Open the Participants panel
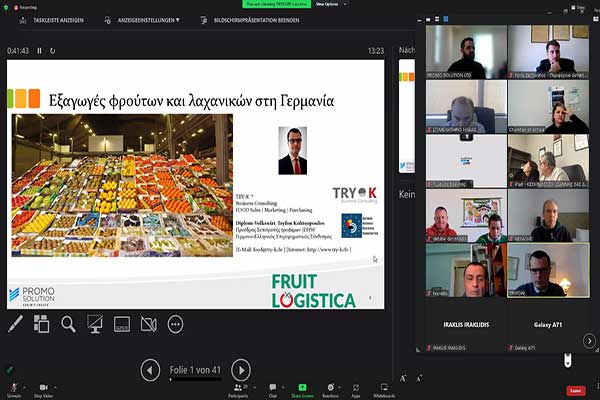Screen dimensions: 600x400 pos(240,389)
